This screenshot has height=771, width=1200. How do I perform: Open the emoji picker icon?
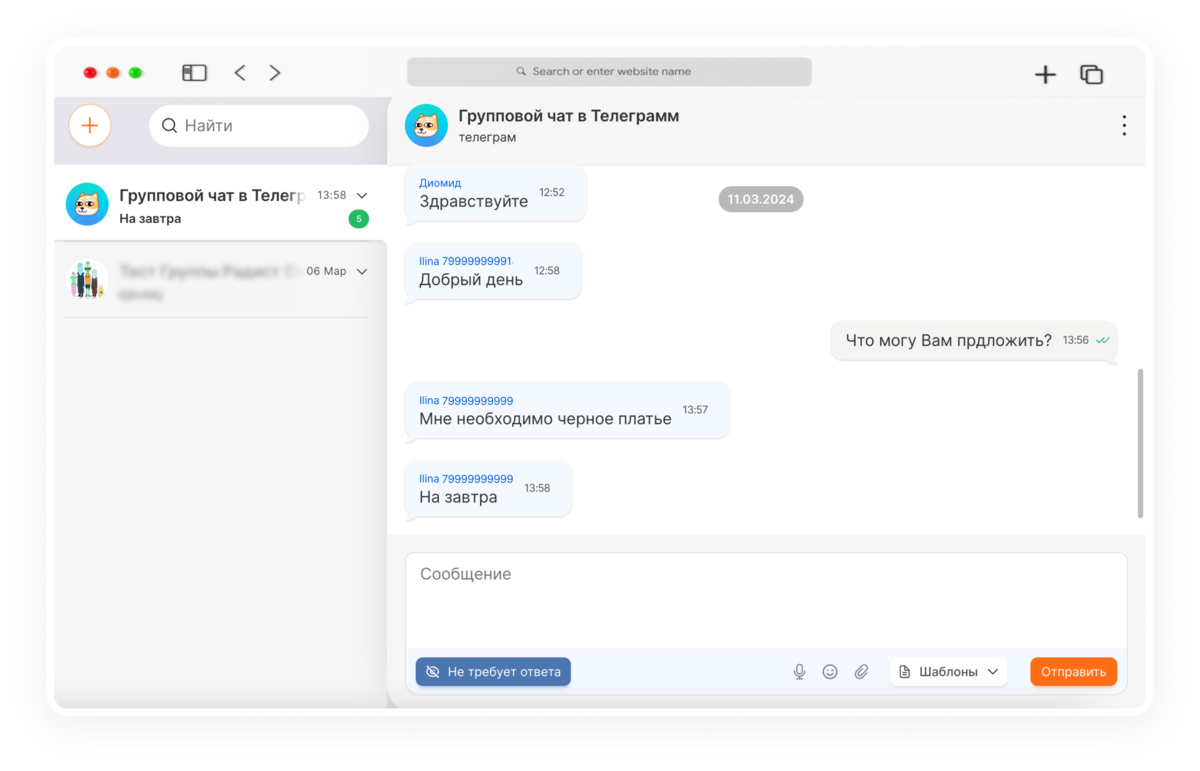point(830,672)
